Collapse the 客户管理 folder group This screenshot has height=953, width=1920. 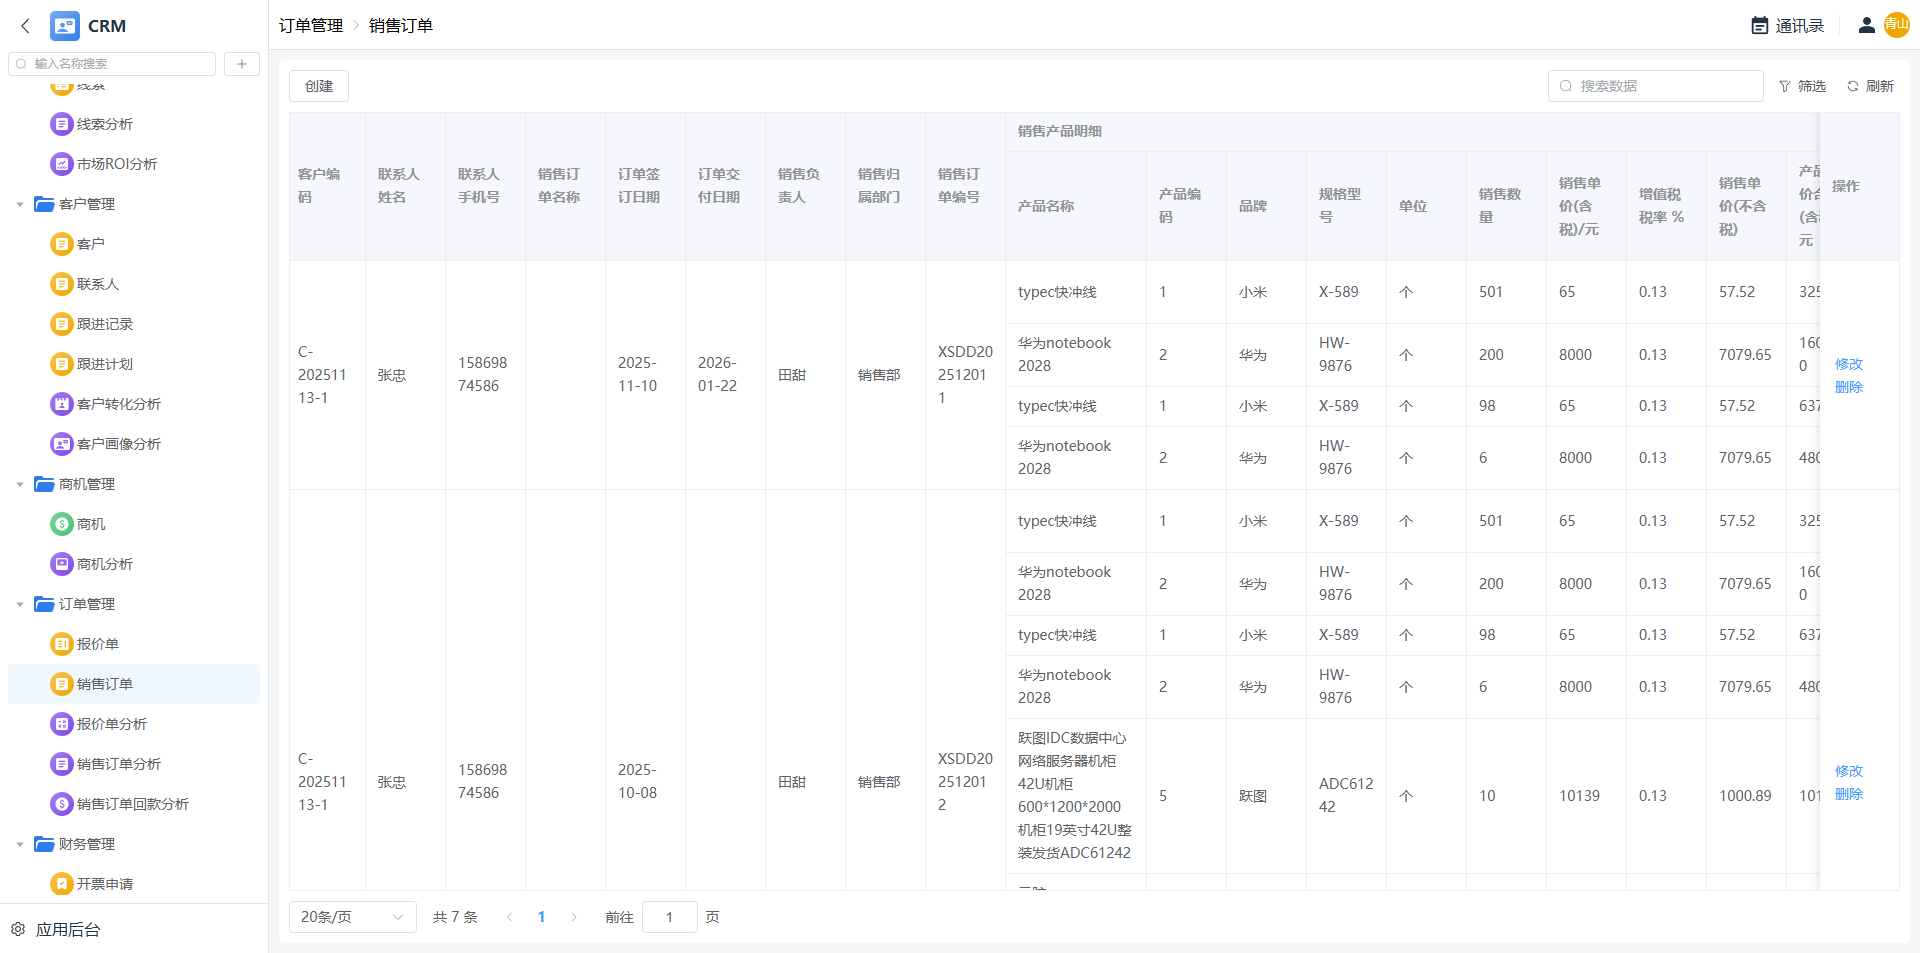pos(20,204)
